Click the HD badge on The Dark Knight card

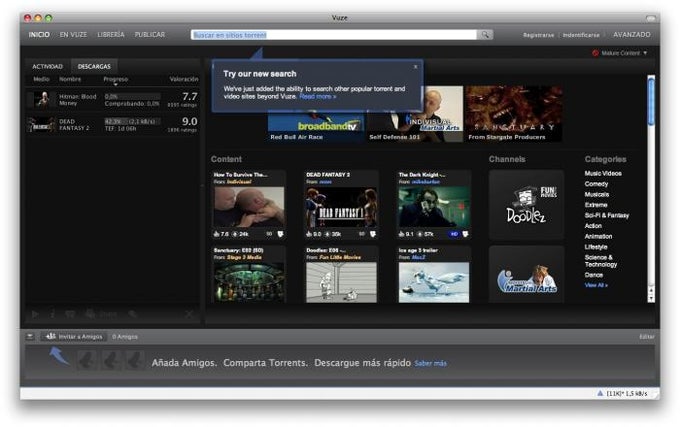click(454, 234)
